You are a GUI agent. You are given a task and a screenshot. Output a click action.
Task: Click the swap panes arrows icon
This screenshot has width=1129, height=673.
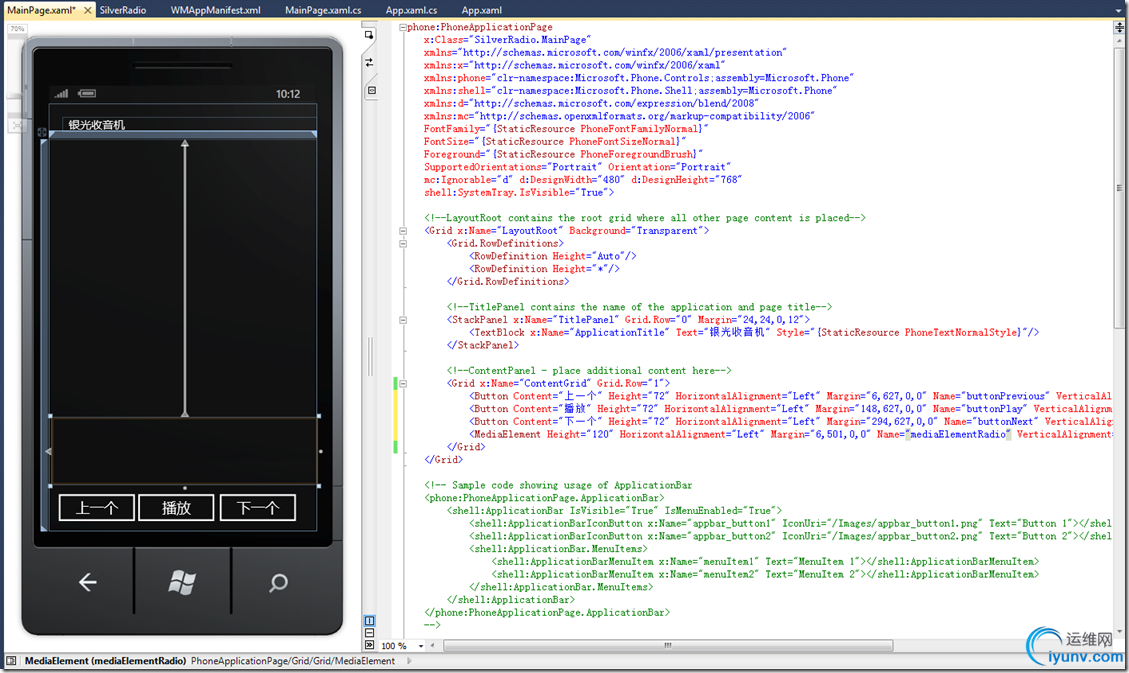[369, 62]
